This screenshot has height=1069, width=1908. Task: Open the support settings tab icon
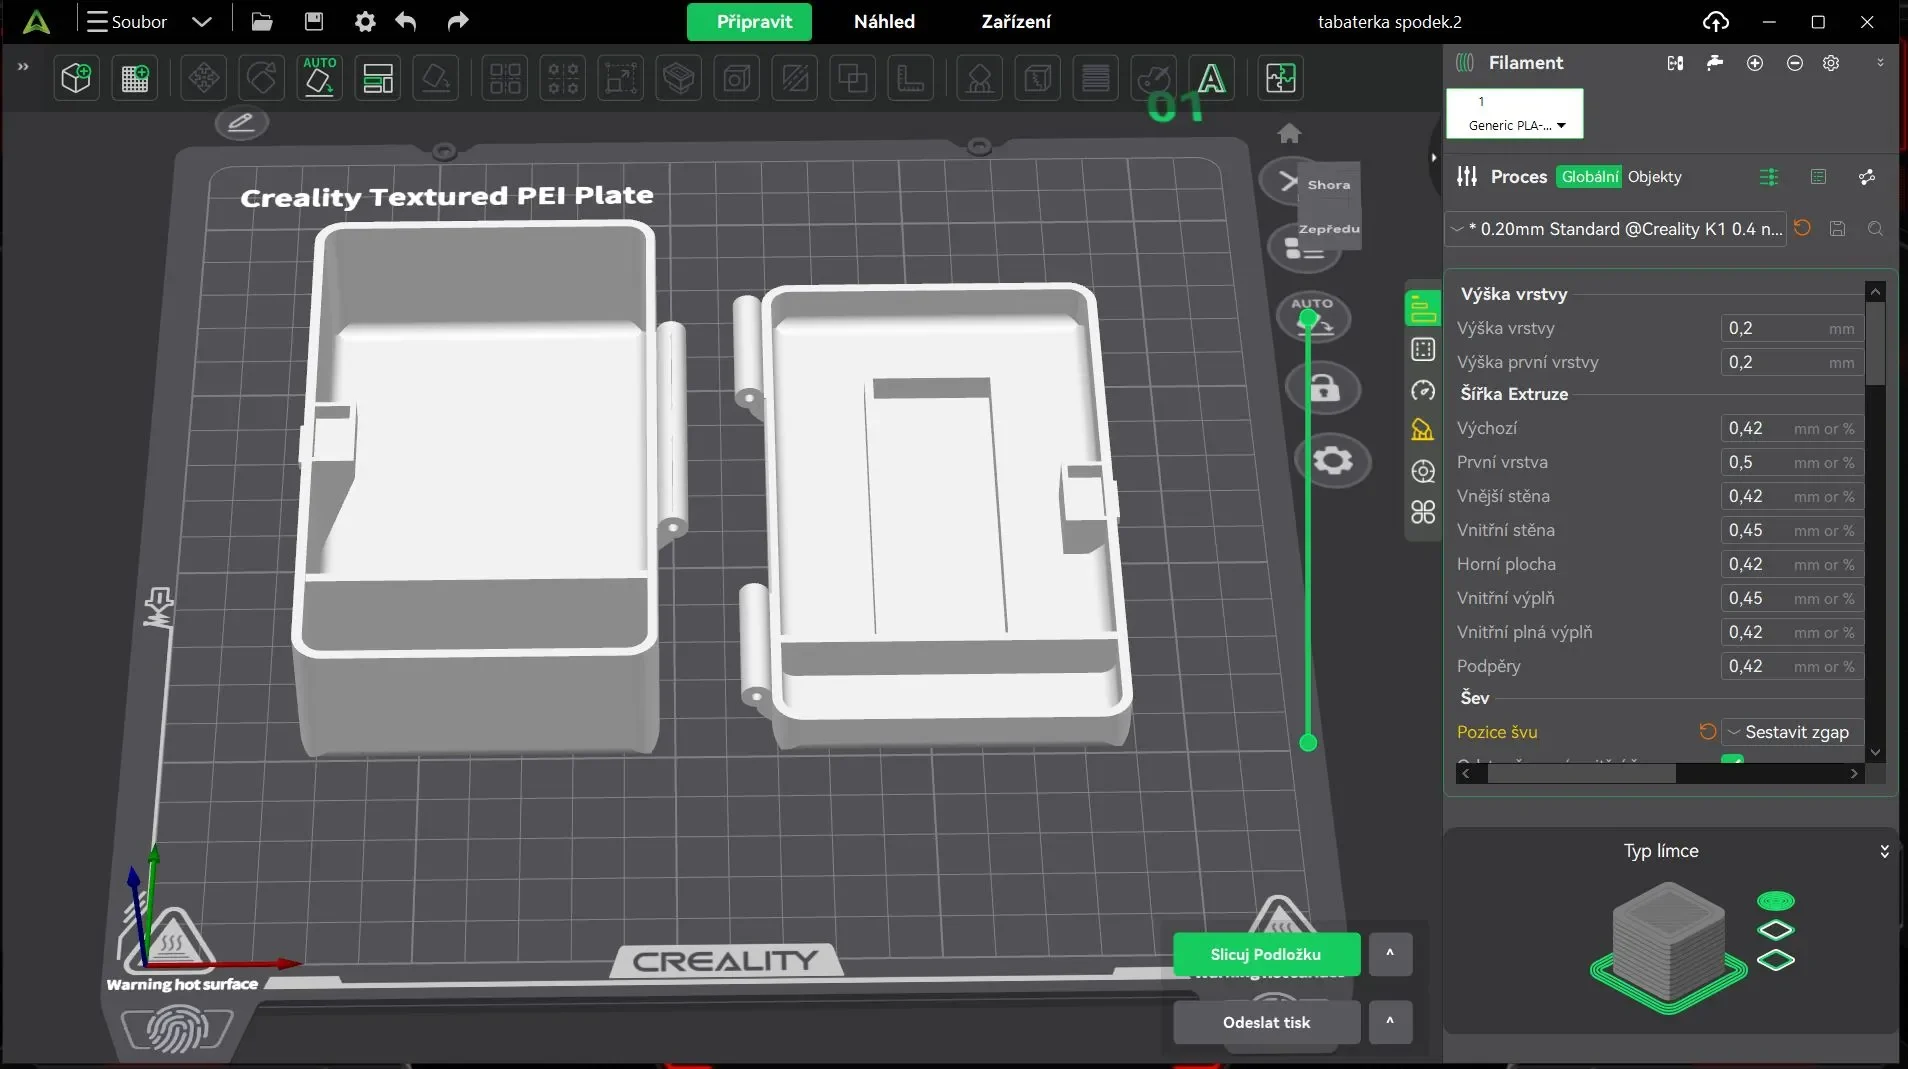pyautogui.click(x=1423, y=431)
